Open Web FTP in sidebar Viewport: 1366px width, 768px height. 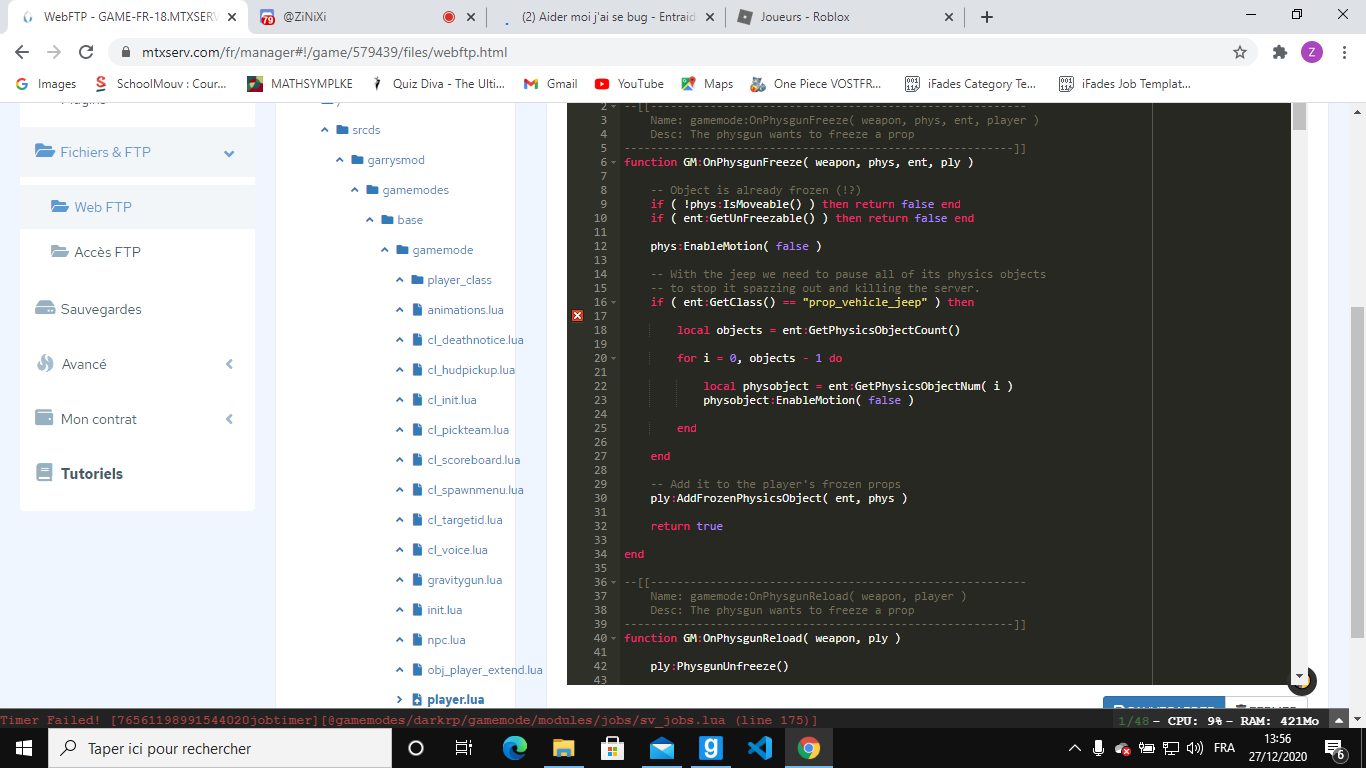pyautogui.click(x=103, y=207)
